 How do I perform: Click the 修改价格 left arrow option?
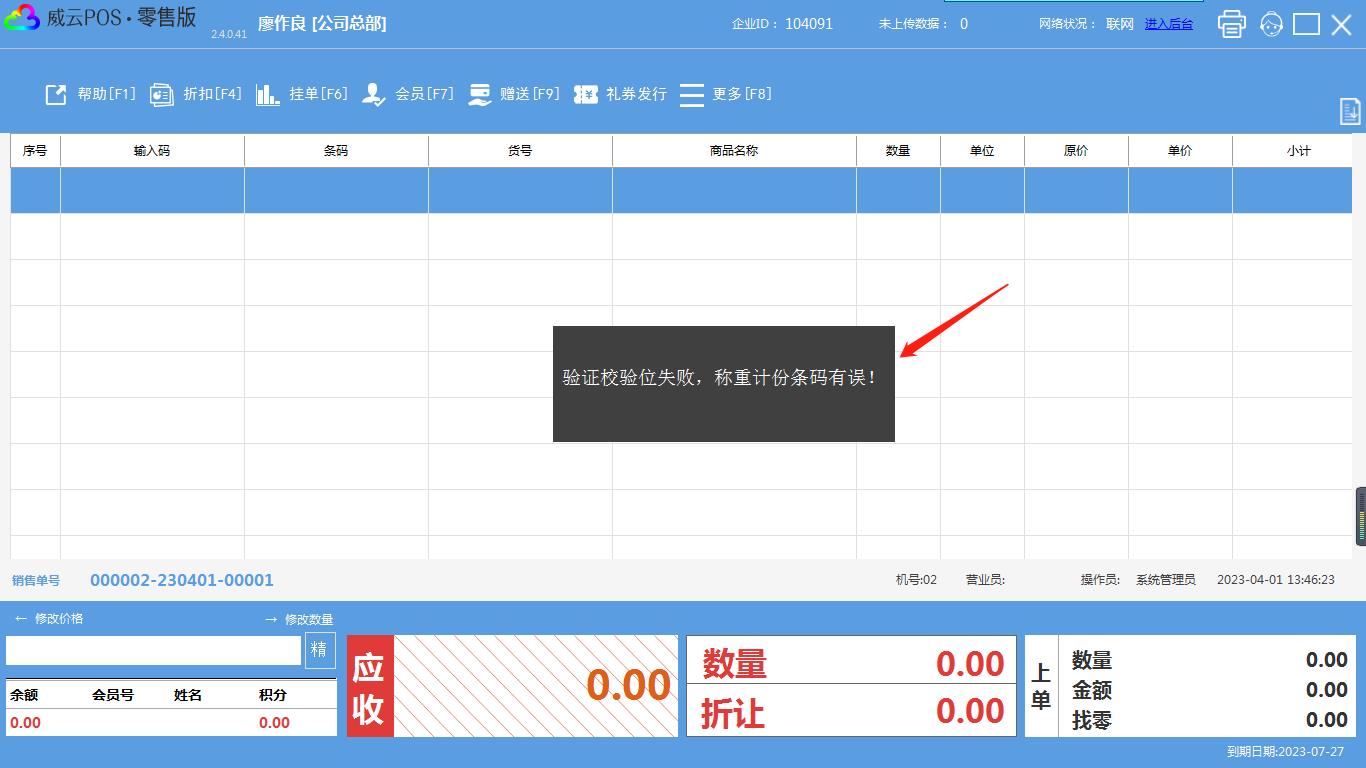(x=49, y=619)
